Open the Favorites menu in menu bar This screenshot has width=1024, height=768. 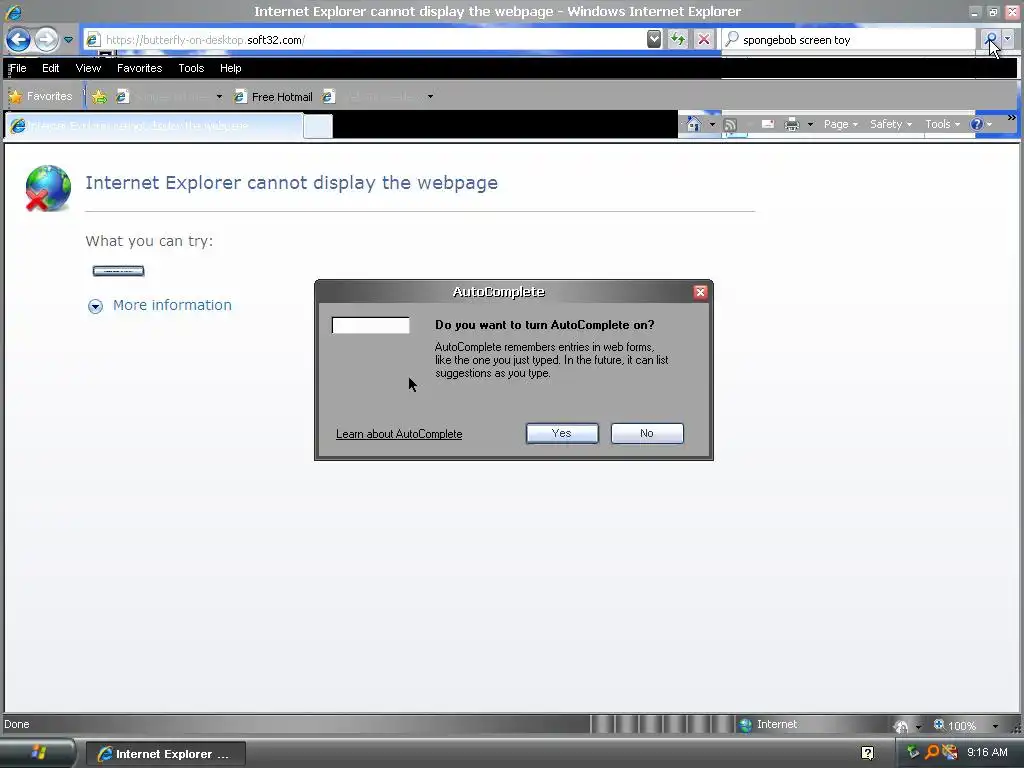pyautogui.click(x=139, y=68)
